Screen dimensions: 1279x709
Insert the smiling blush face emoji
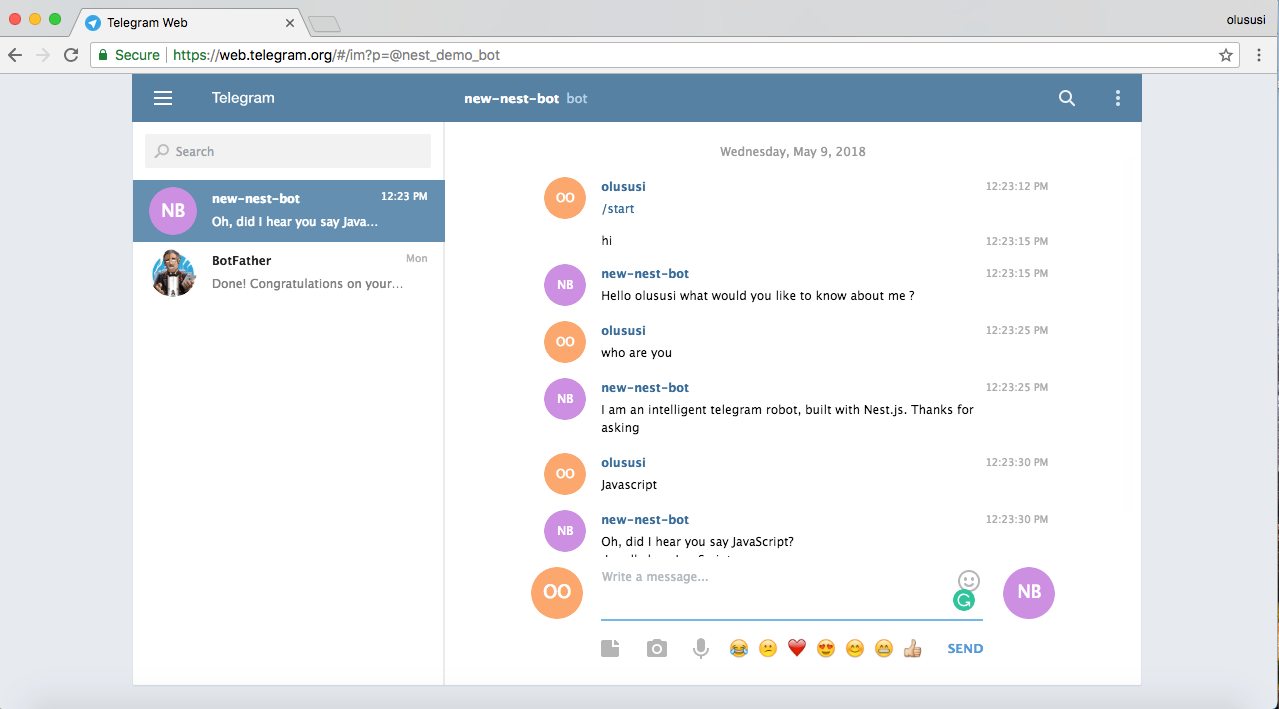coord(855,648)
